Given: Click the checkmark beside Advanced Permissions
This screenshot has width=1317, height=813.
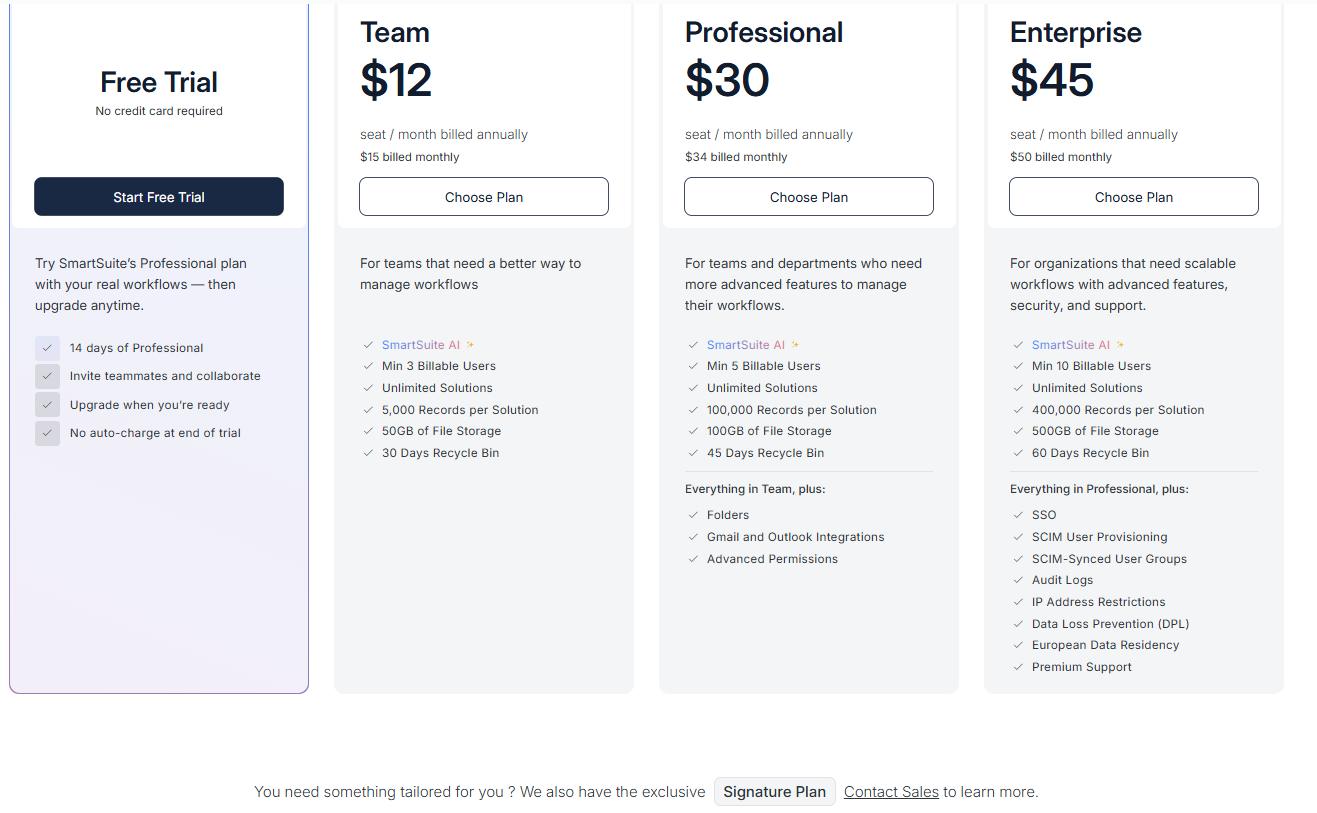Looking at the screenshot, I should 693,559.
